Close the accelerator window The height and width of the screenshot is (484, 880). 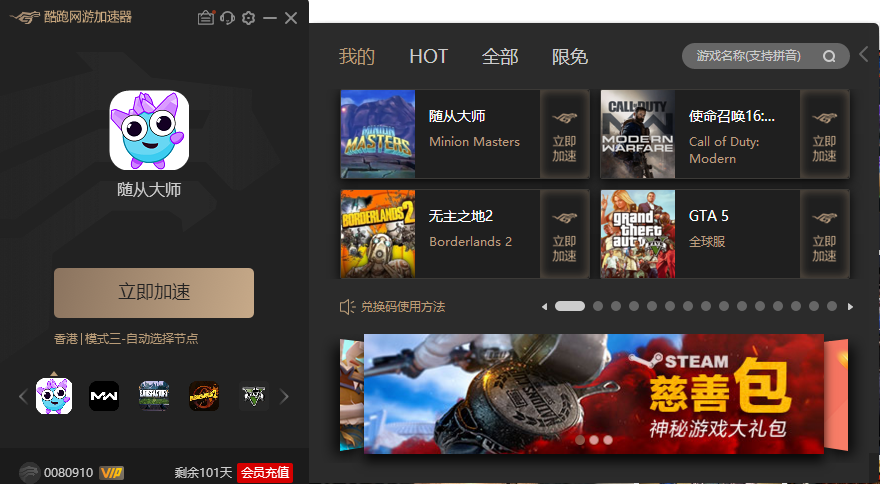[291, 18]
